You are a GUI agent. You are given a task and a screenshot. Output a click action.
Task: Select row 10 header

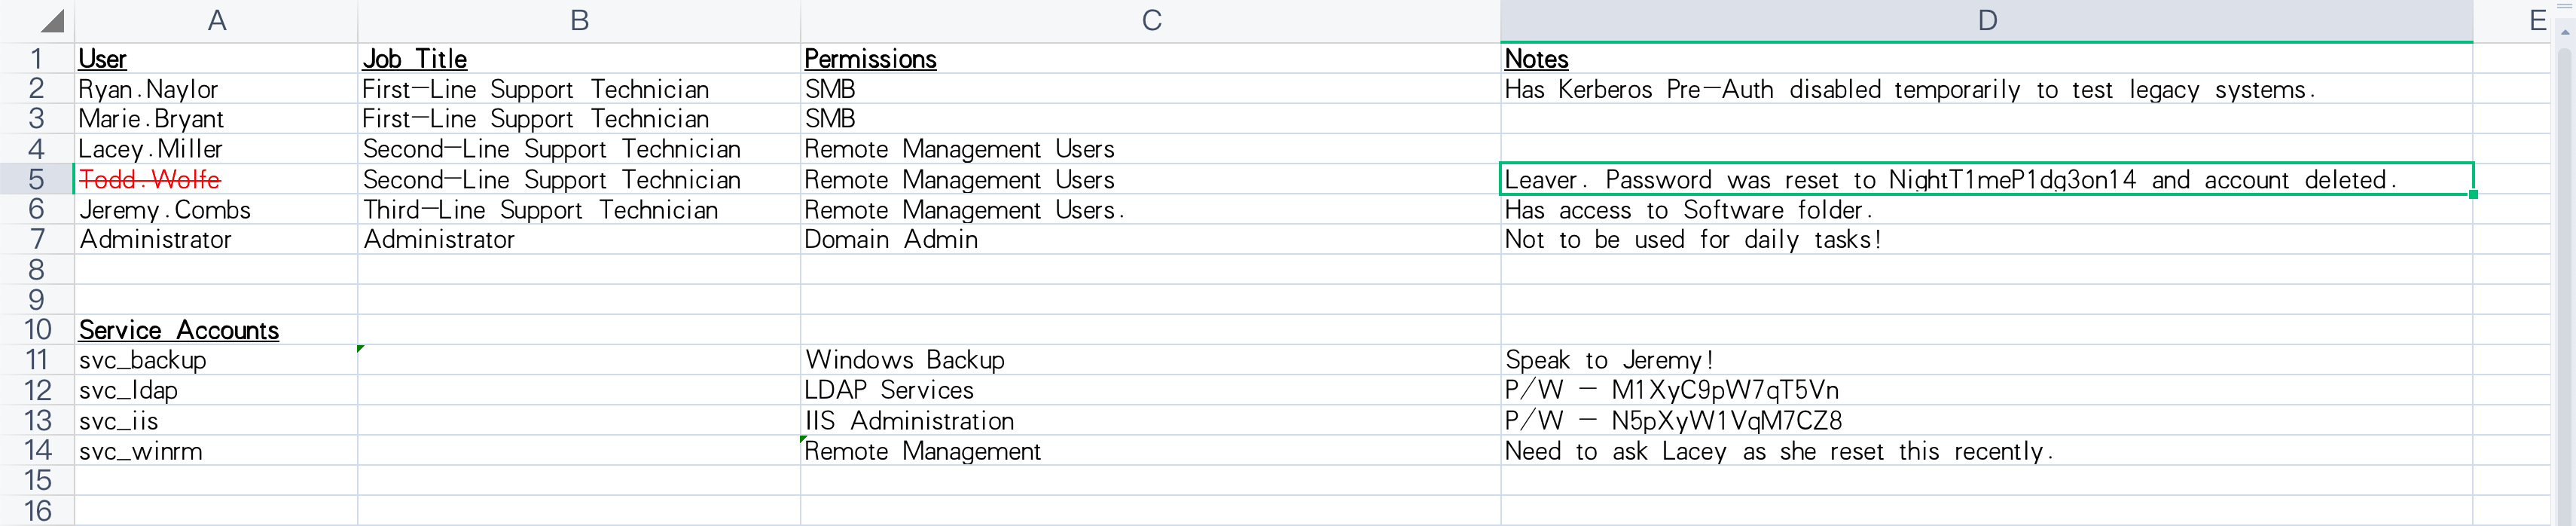pos(37,330)
